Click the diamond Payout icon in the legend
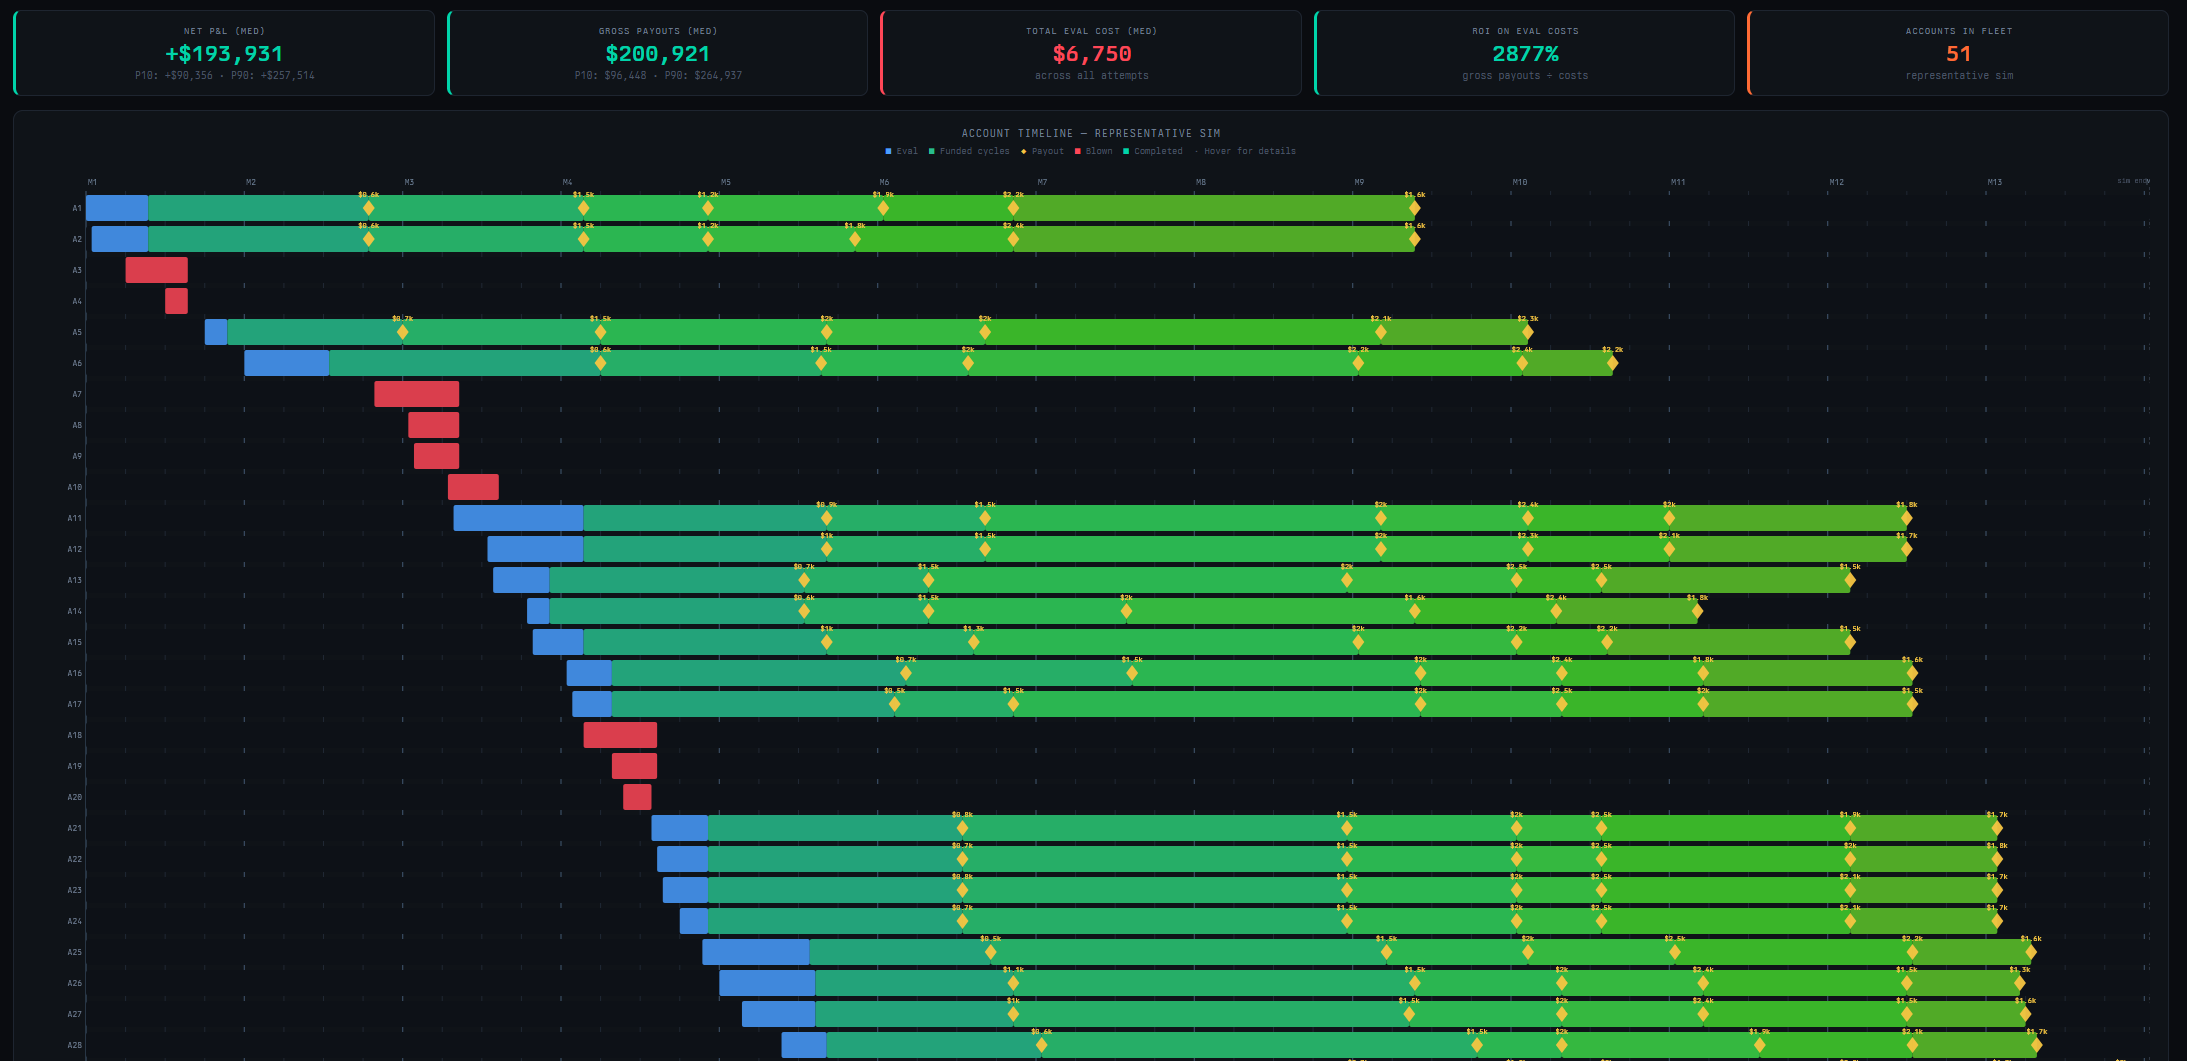2187x1061 pixels. 1023,151
